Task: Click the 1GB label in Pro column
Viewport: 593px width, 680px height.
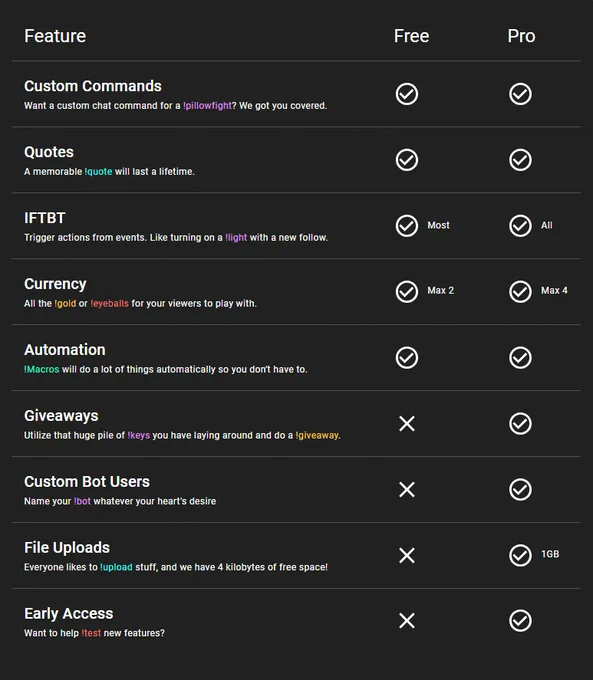Action: (x=550, y=554)
